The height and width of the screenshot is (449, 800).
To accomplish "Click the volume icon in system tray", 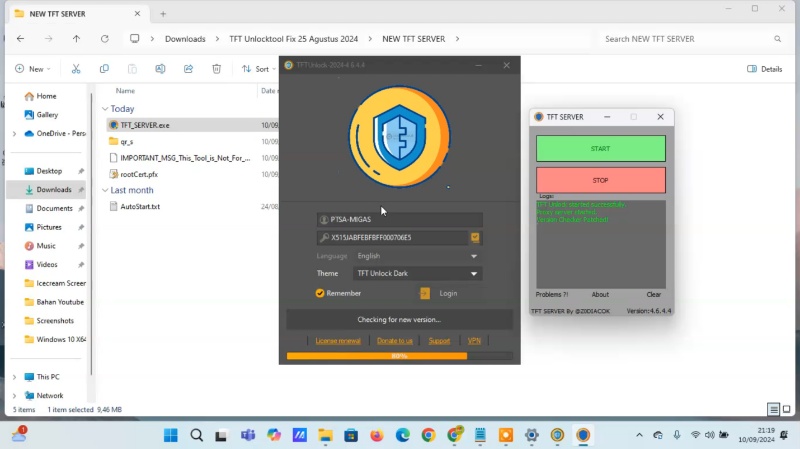I will [709, 435].
